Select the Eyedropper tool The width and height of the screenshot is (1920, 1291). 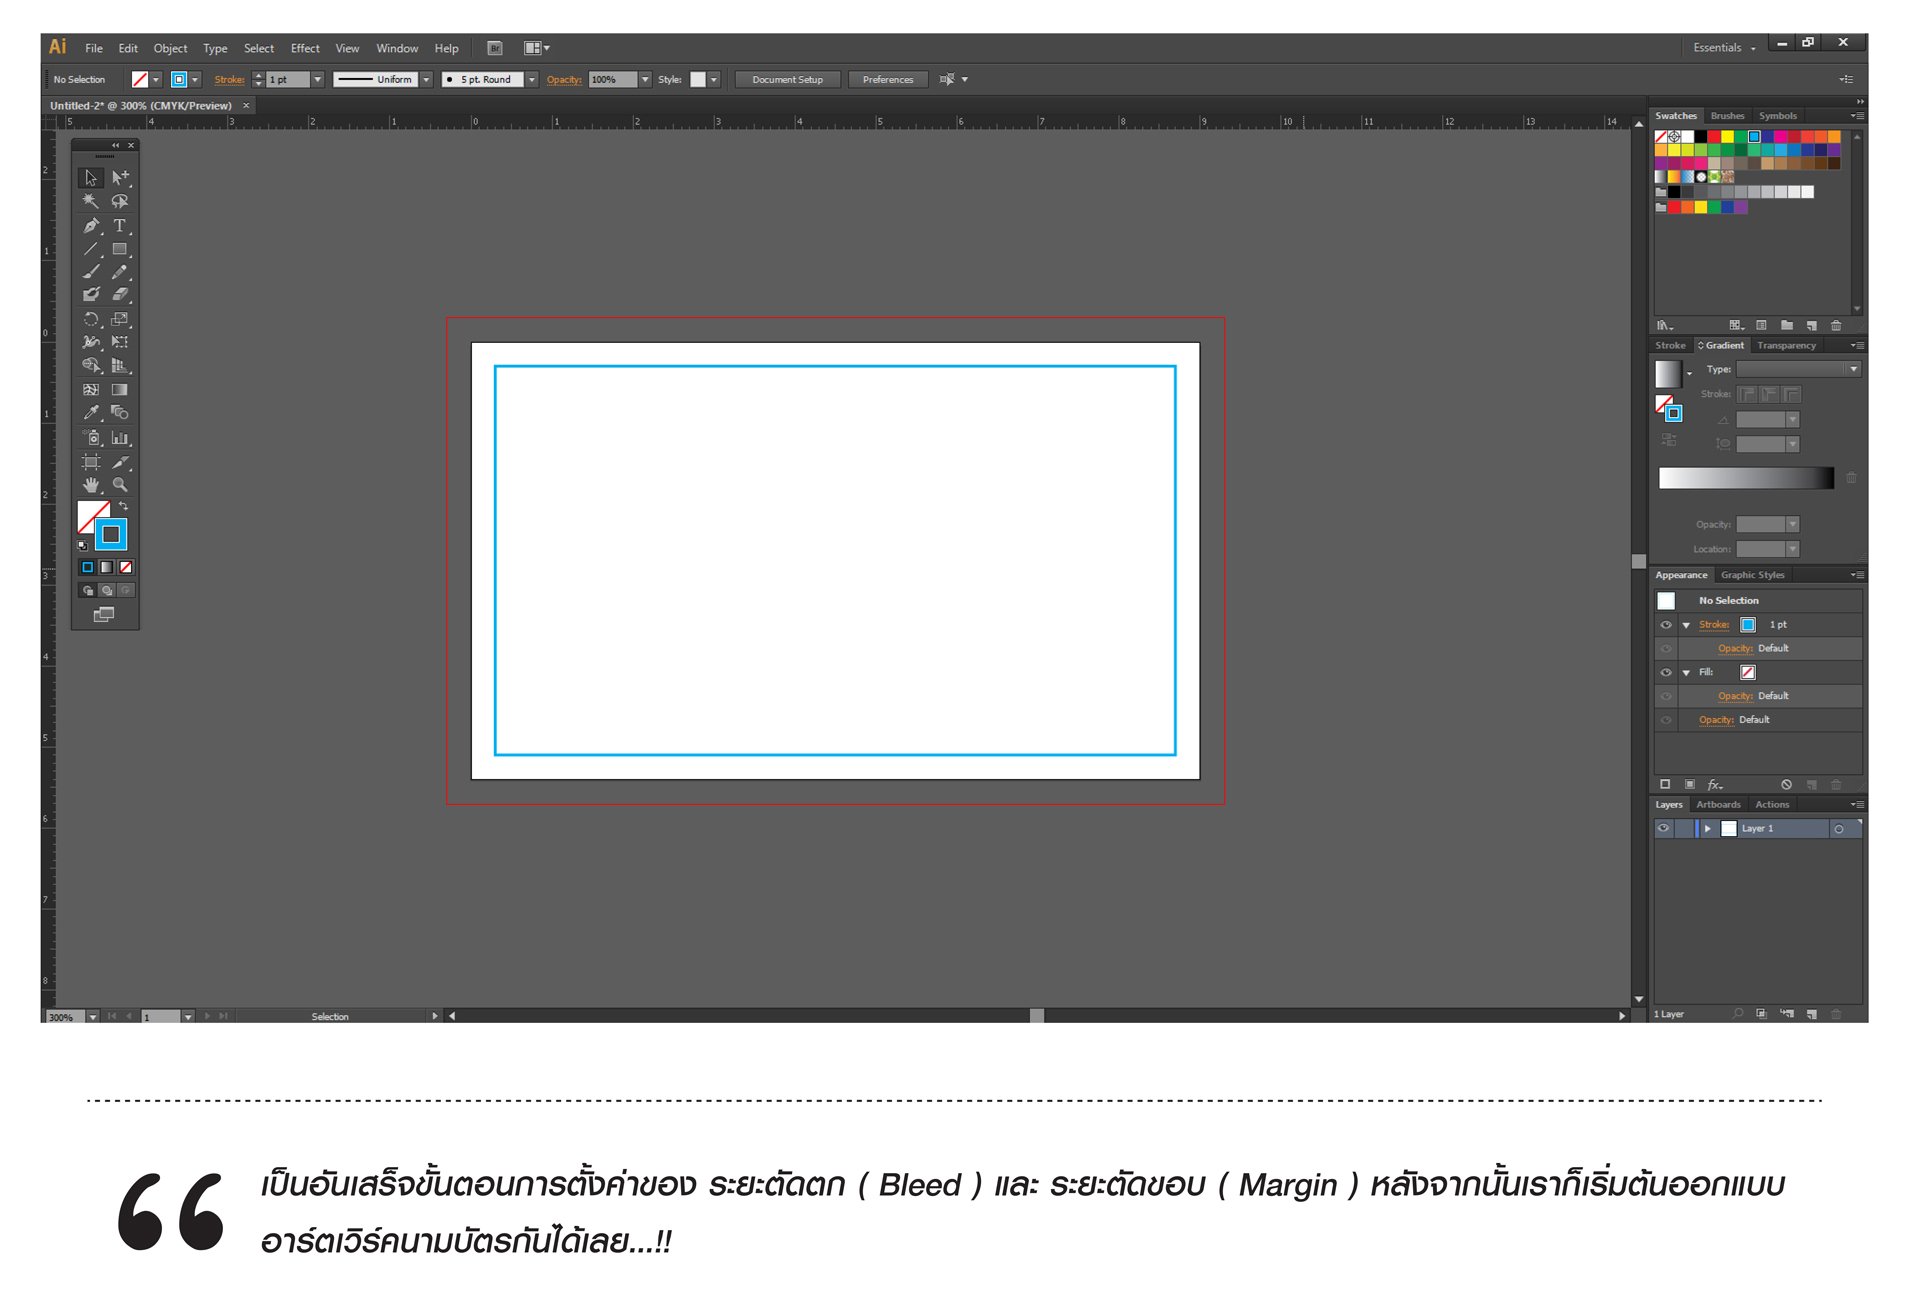(91, 412)
